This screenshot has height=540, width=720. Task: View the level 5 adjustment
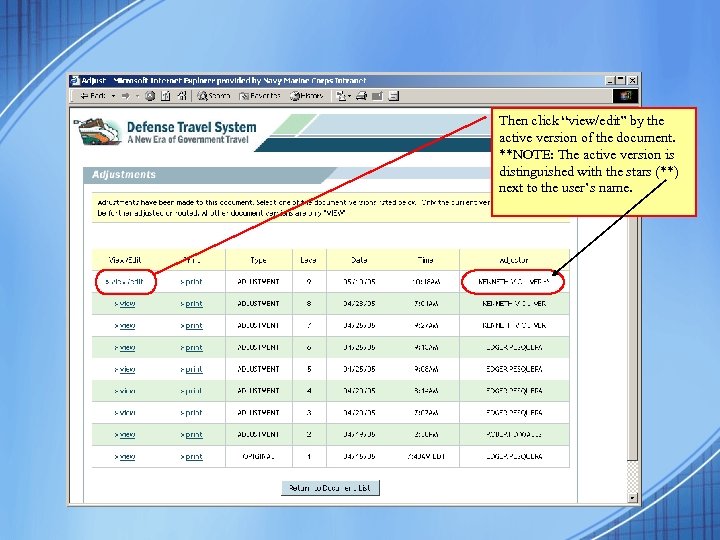pos(125,369)
